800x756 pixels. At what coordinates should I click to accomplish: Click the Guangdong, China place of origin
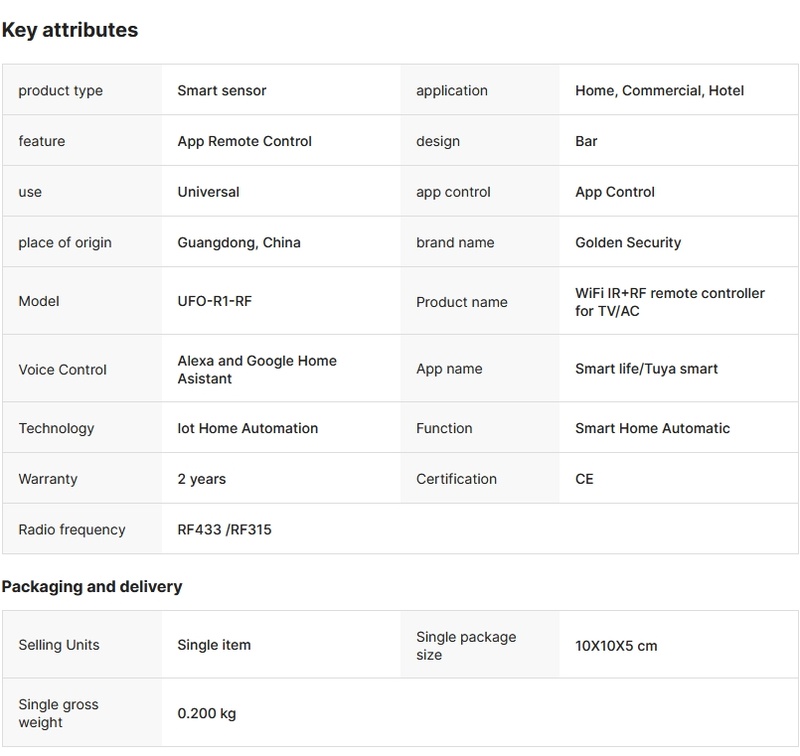[239, 243]
